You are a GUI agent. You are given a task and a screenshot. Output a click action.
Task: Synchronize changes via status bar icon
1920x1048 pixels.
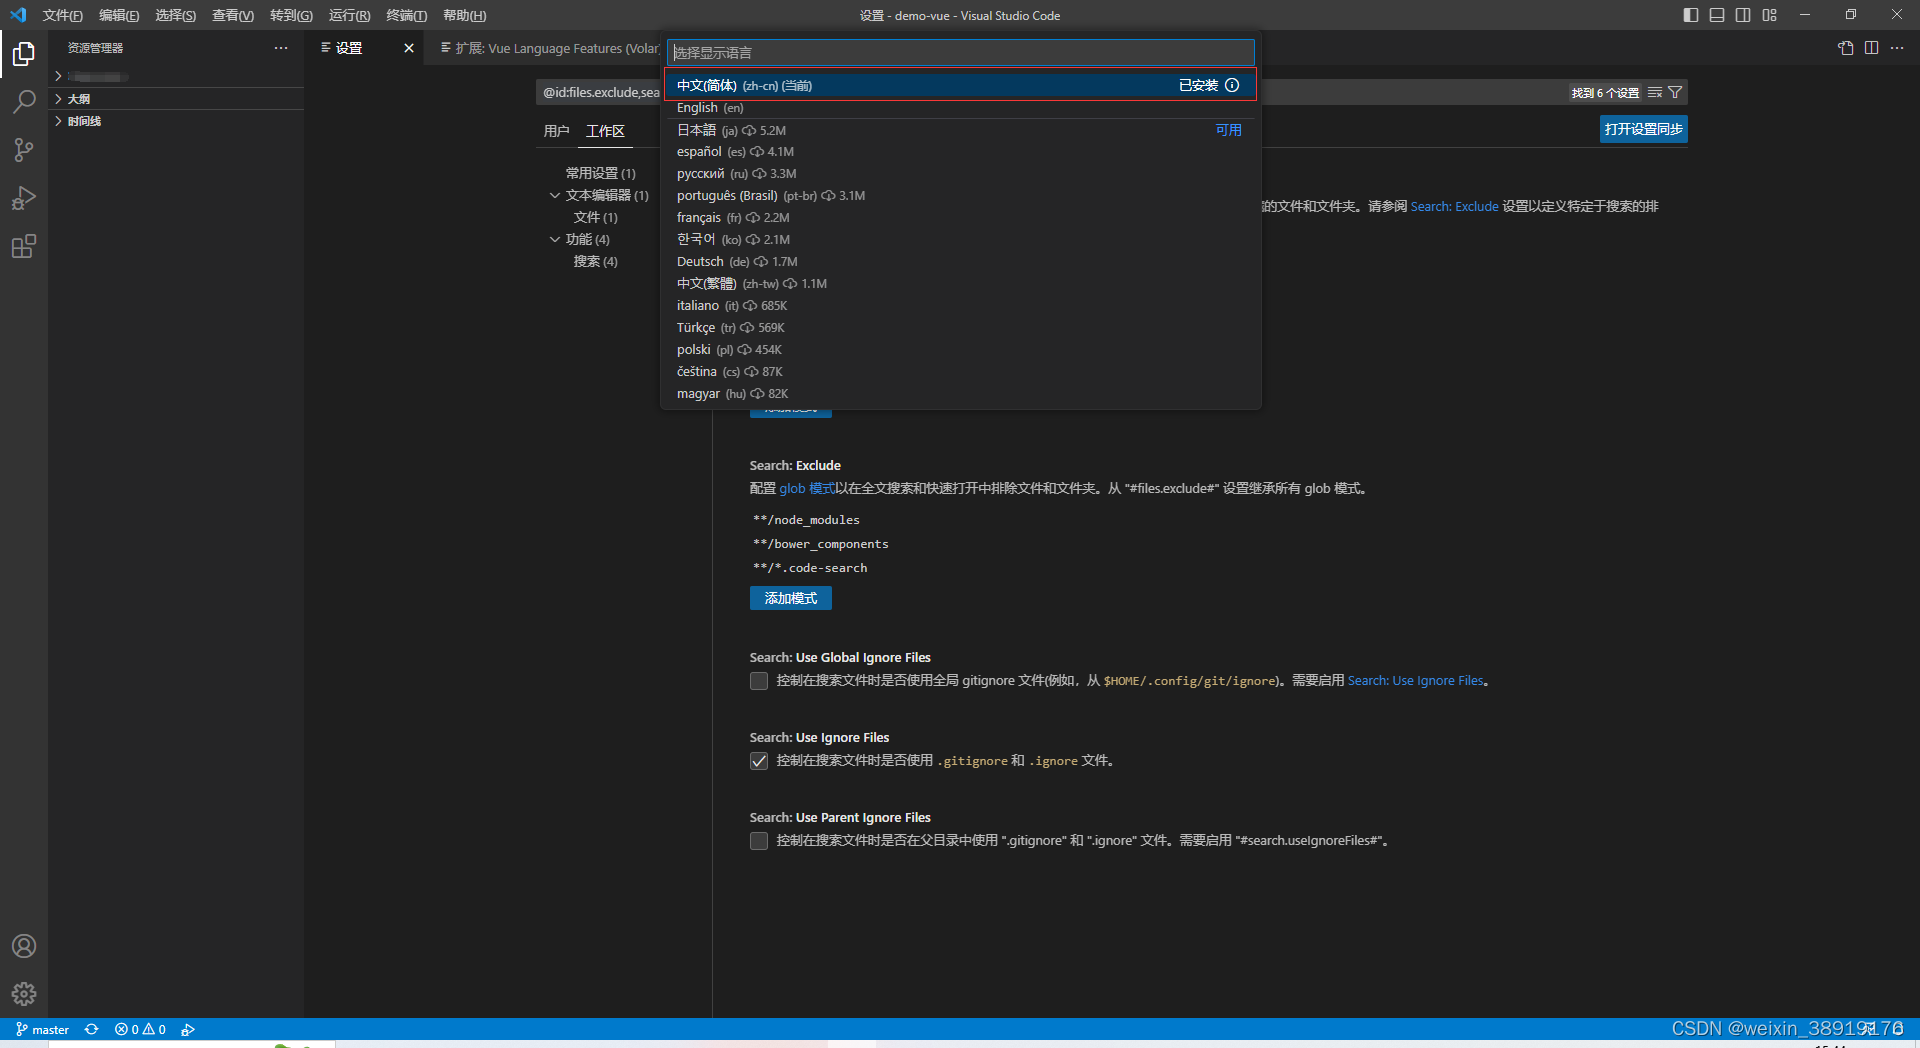click(x=92, y=1029)
